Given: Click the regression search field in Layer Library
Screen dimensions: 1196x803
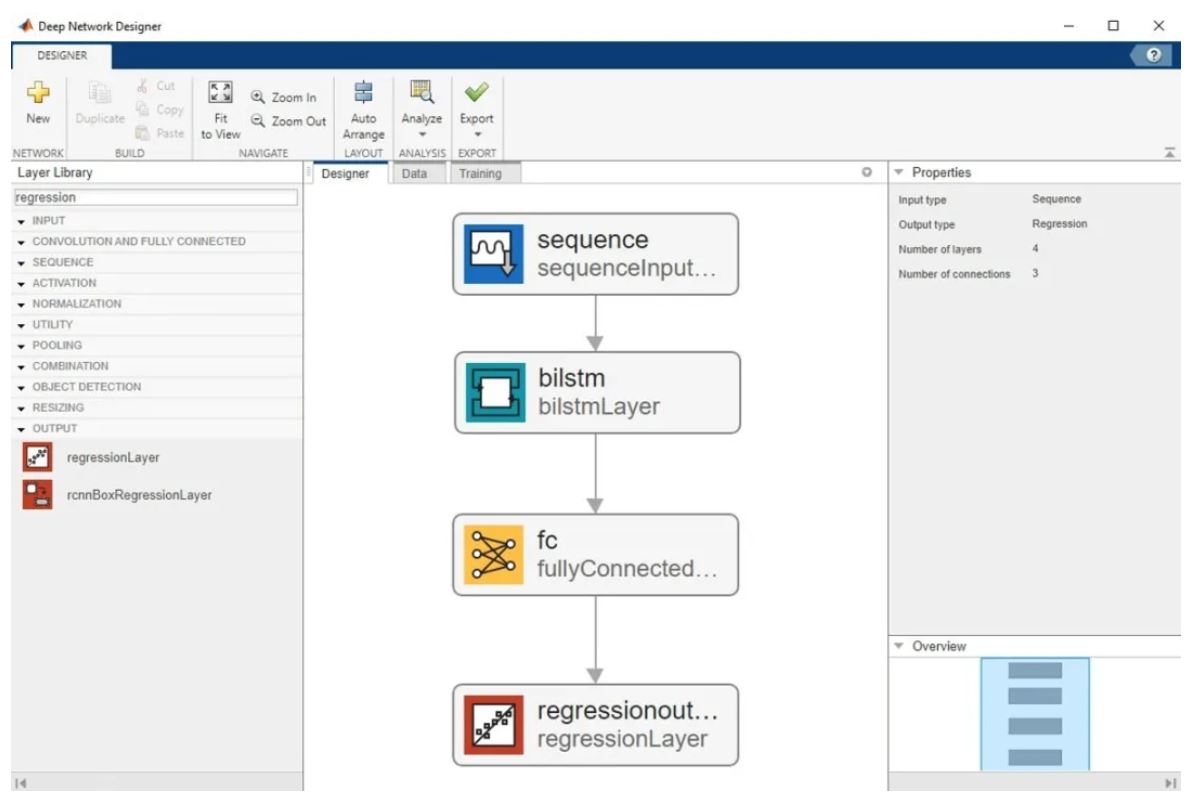Looking at the screenshot, I should (156, 198).
